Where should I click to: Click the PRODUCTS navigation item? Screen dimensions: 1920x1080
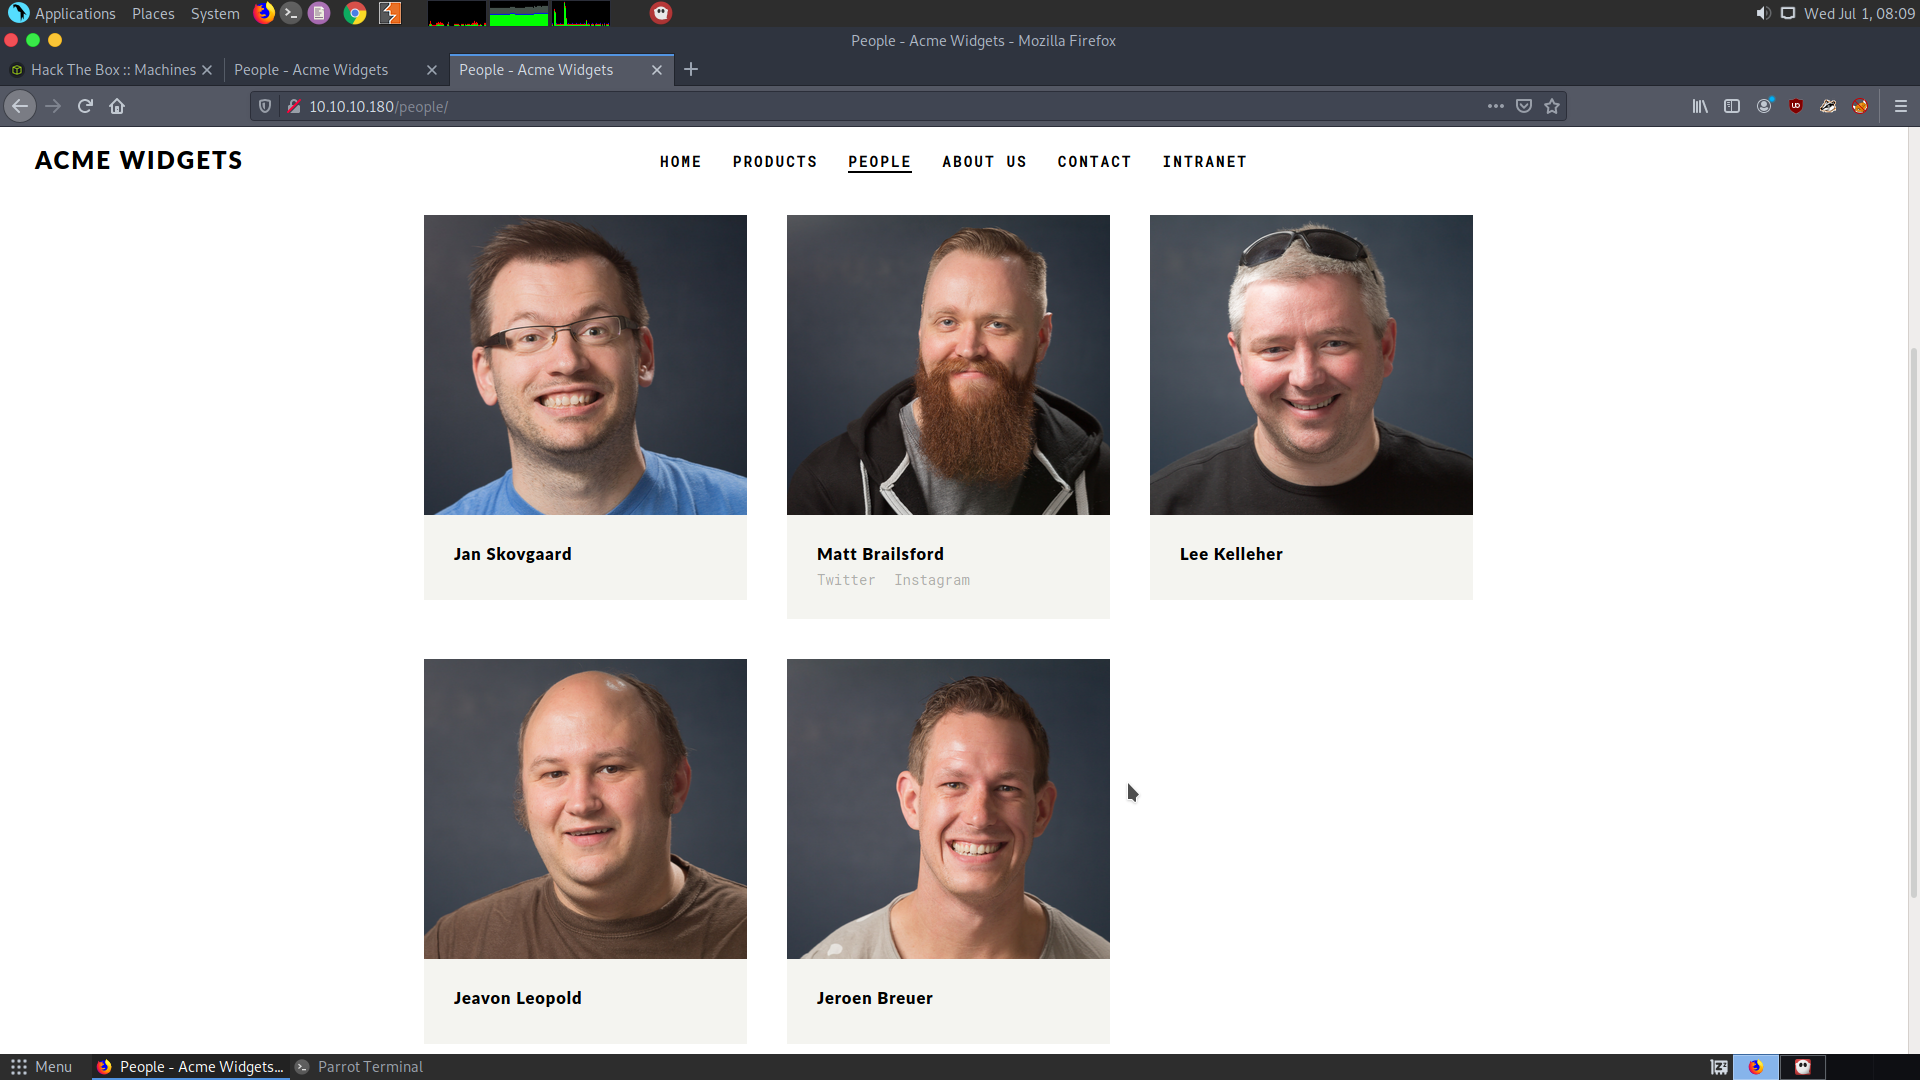coord(774,162)
